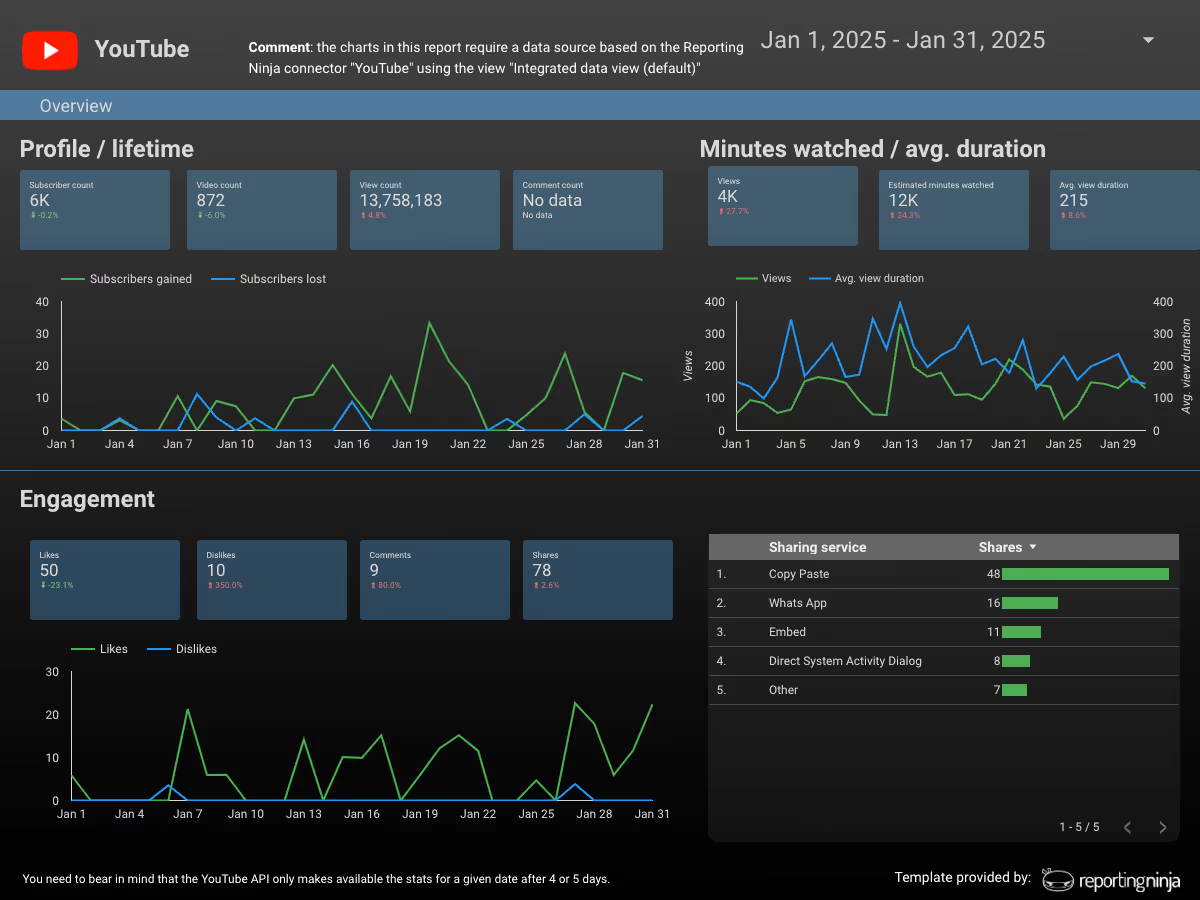Click the YouTube logo icon
Image resolution: width=1200 pixels, height=900 pixels.
click(x=49, y=50)
